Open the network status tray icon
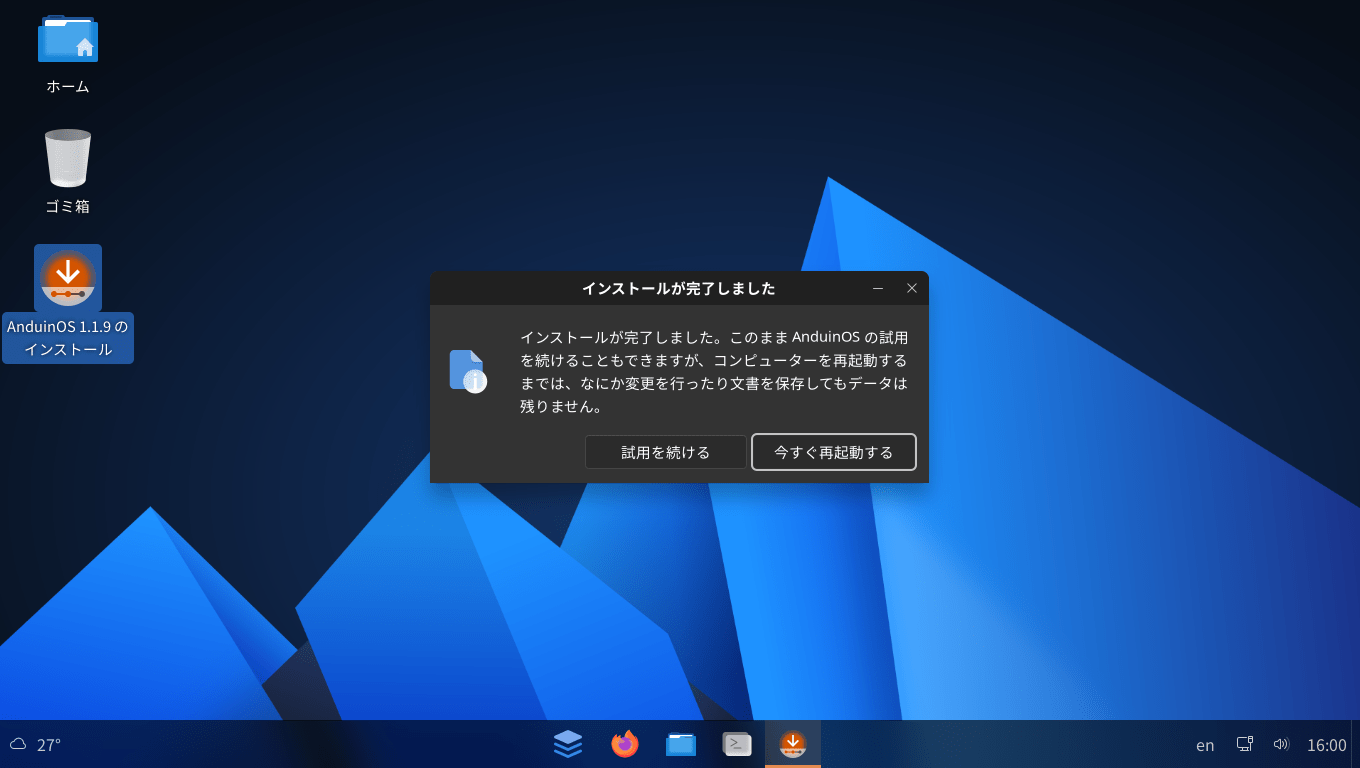 (1245, 744)
